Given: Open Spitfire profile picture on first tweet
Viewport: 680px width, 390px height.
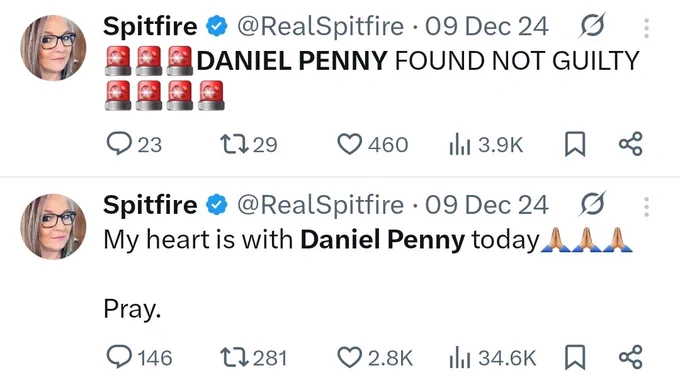Looking at the screenshot, I should pos(53,48).
